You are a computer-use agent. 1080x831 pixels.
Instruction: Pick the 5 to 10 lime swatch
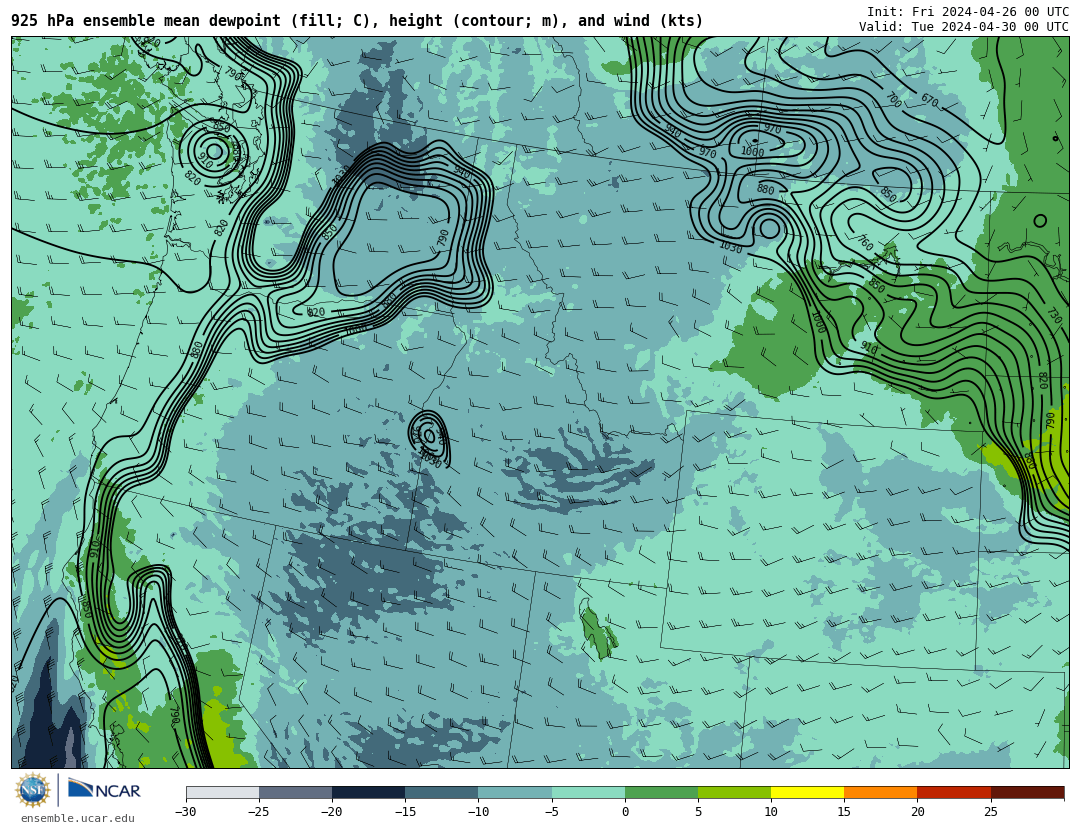tap(734, 792)
